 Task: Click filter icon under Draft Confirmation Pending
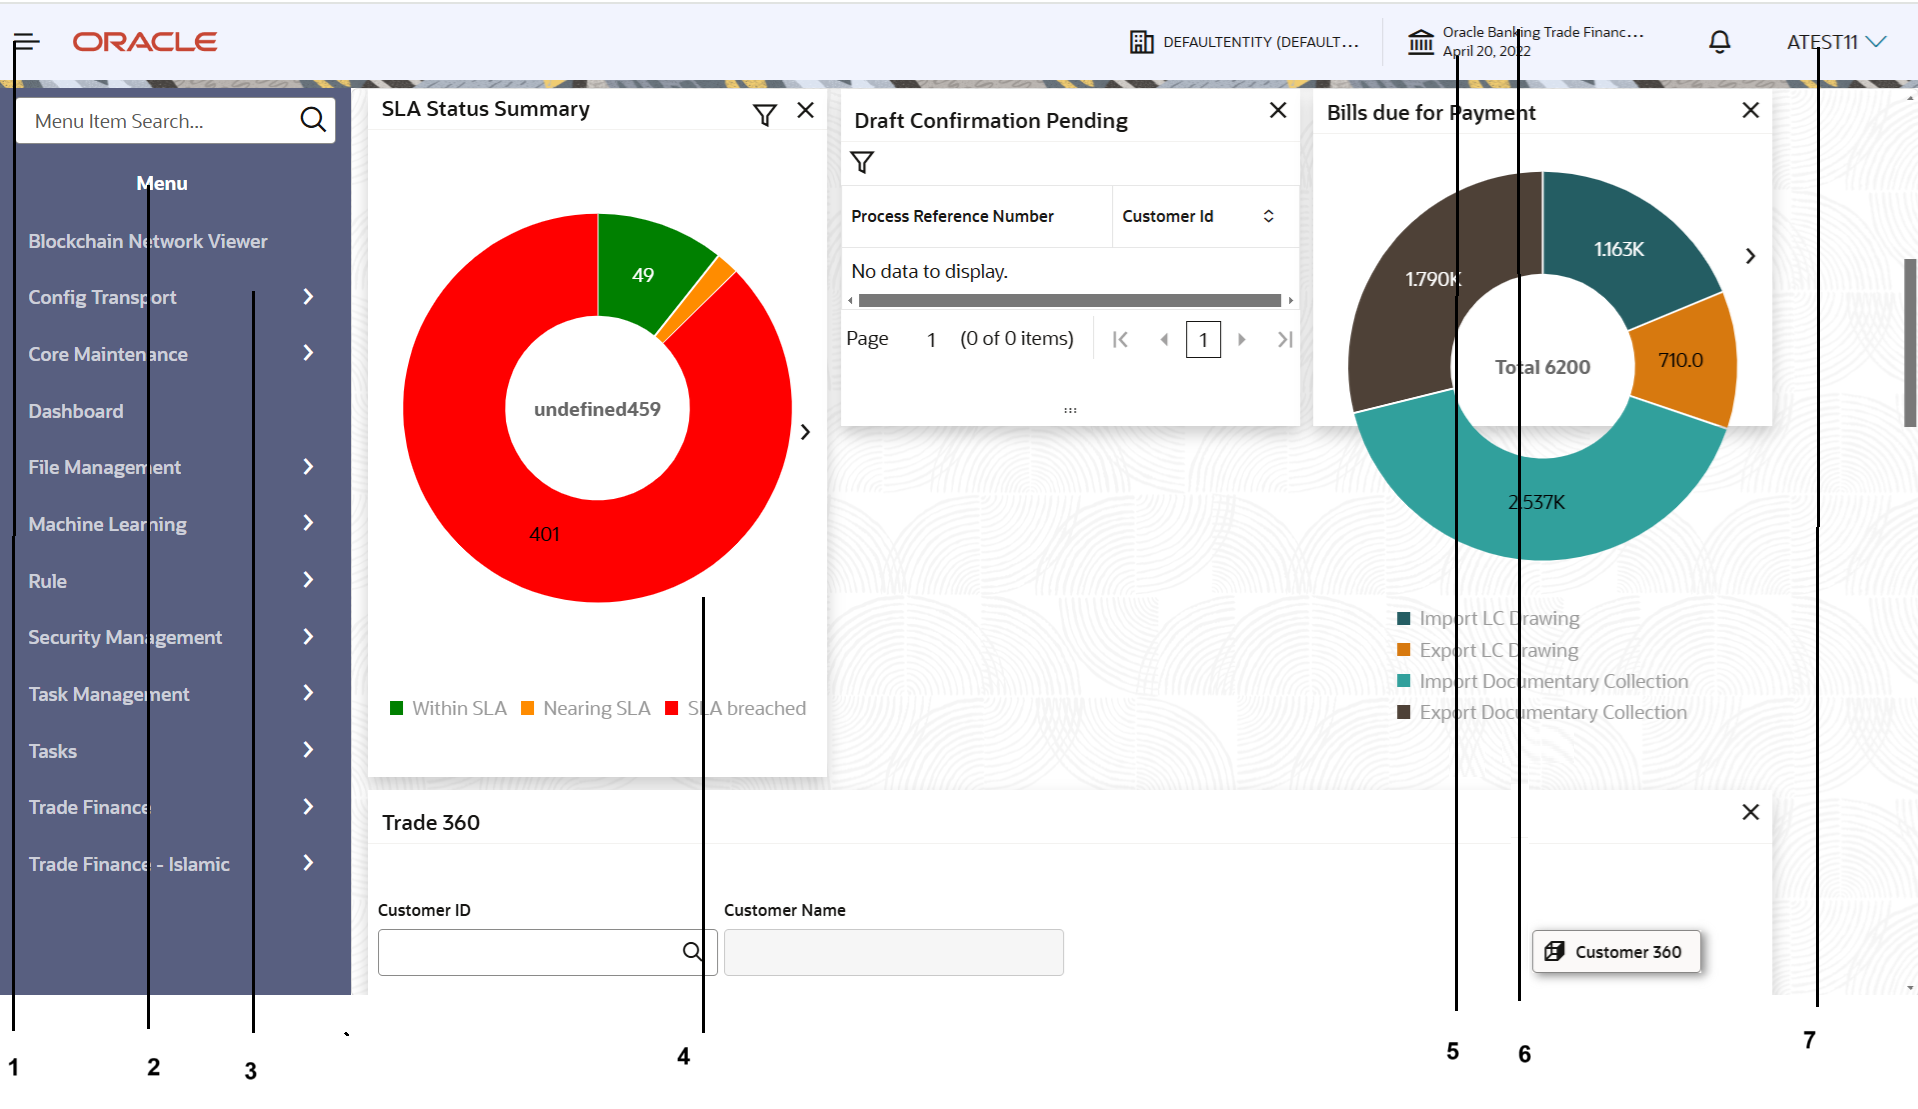click(862, 162)
